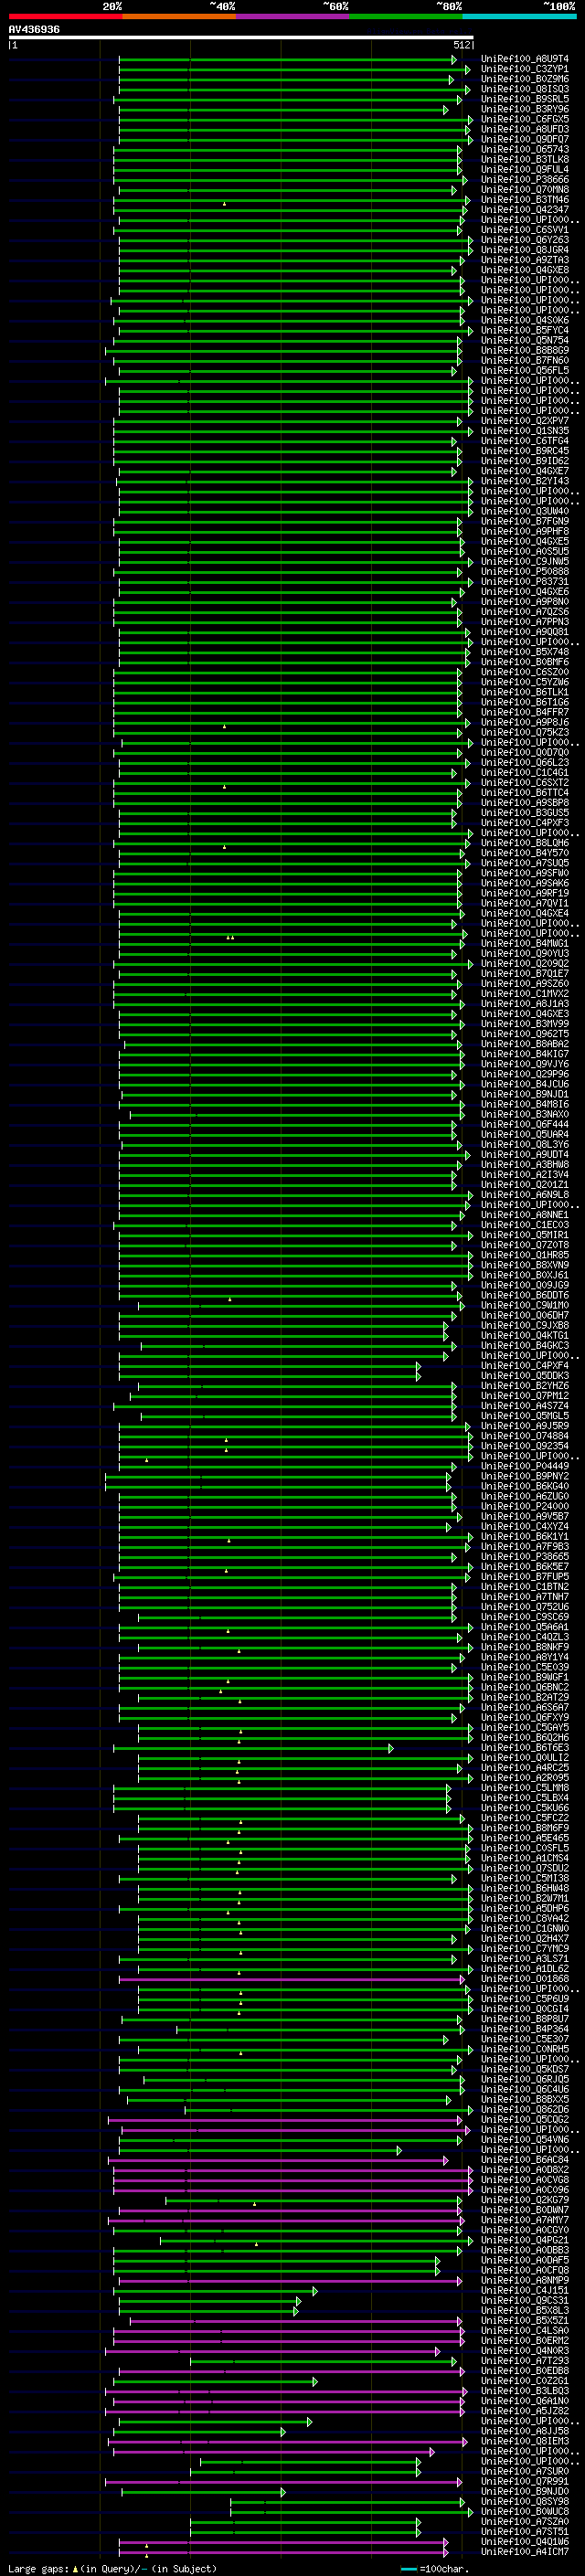Click the cyan =100char. scale legend
Screen dimensions: 585x2576
pyautogui.click(x=434, y=2569)
